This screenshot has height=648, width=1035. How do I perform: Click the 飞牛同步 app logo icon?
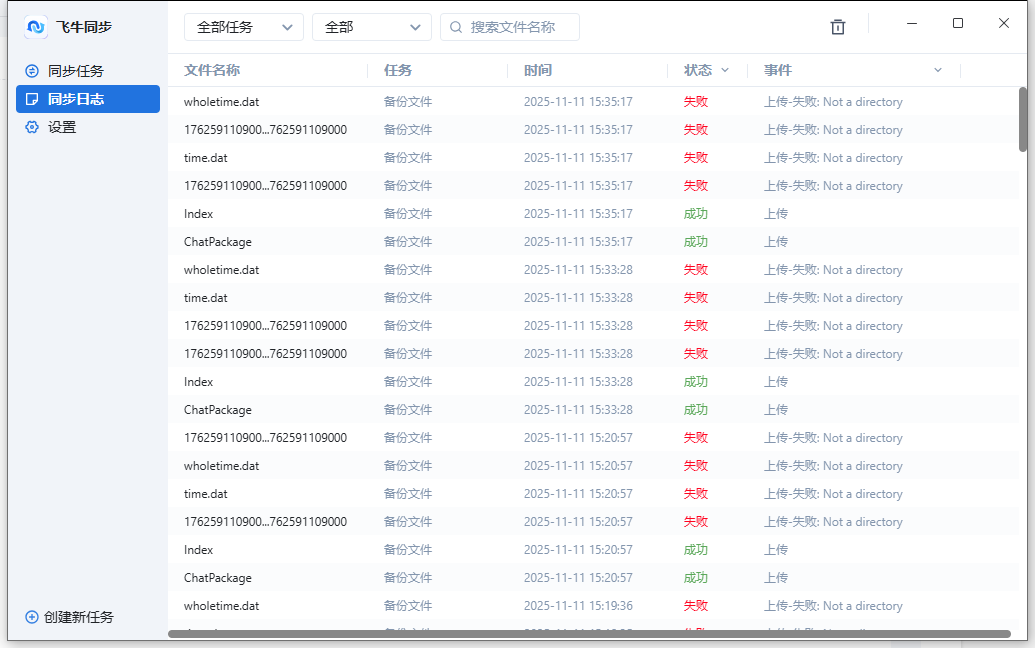(x=36, y=27)
